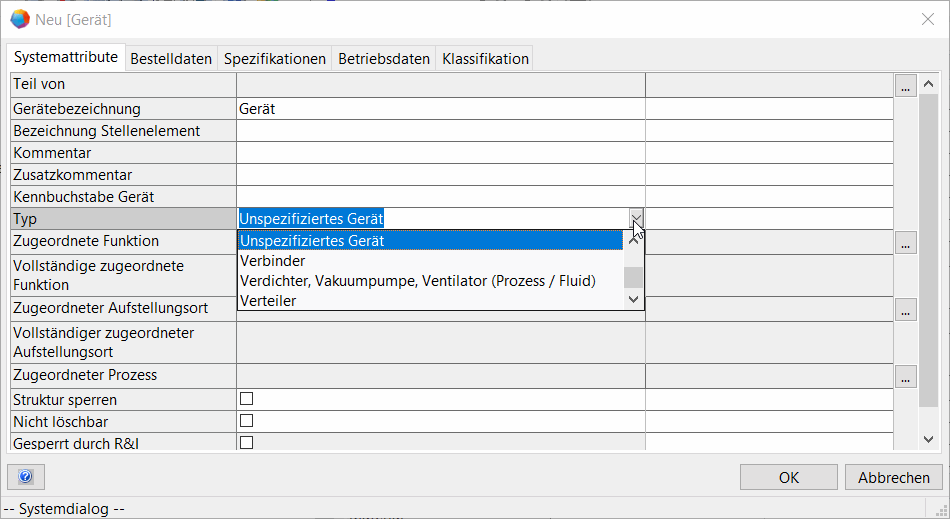Click the Gerätebezeichnung field containing Gerät
The height and width of the screenshot is (519, 950).
(x=440, y=109)
